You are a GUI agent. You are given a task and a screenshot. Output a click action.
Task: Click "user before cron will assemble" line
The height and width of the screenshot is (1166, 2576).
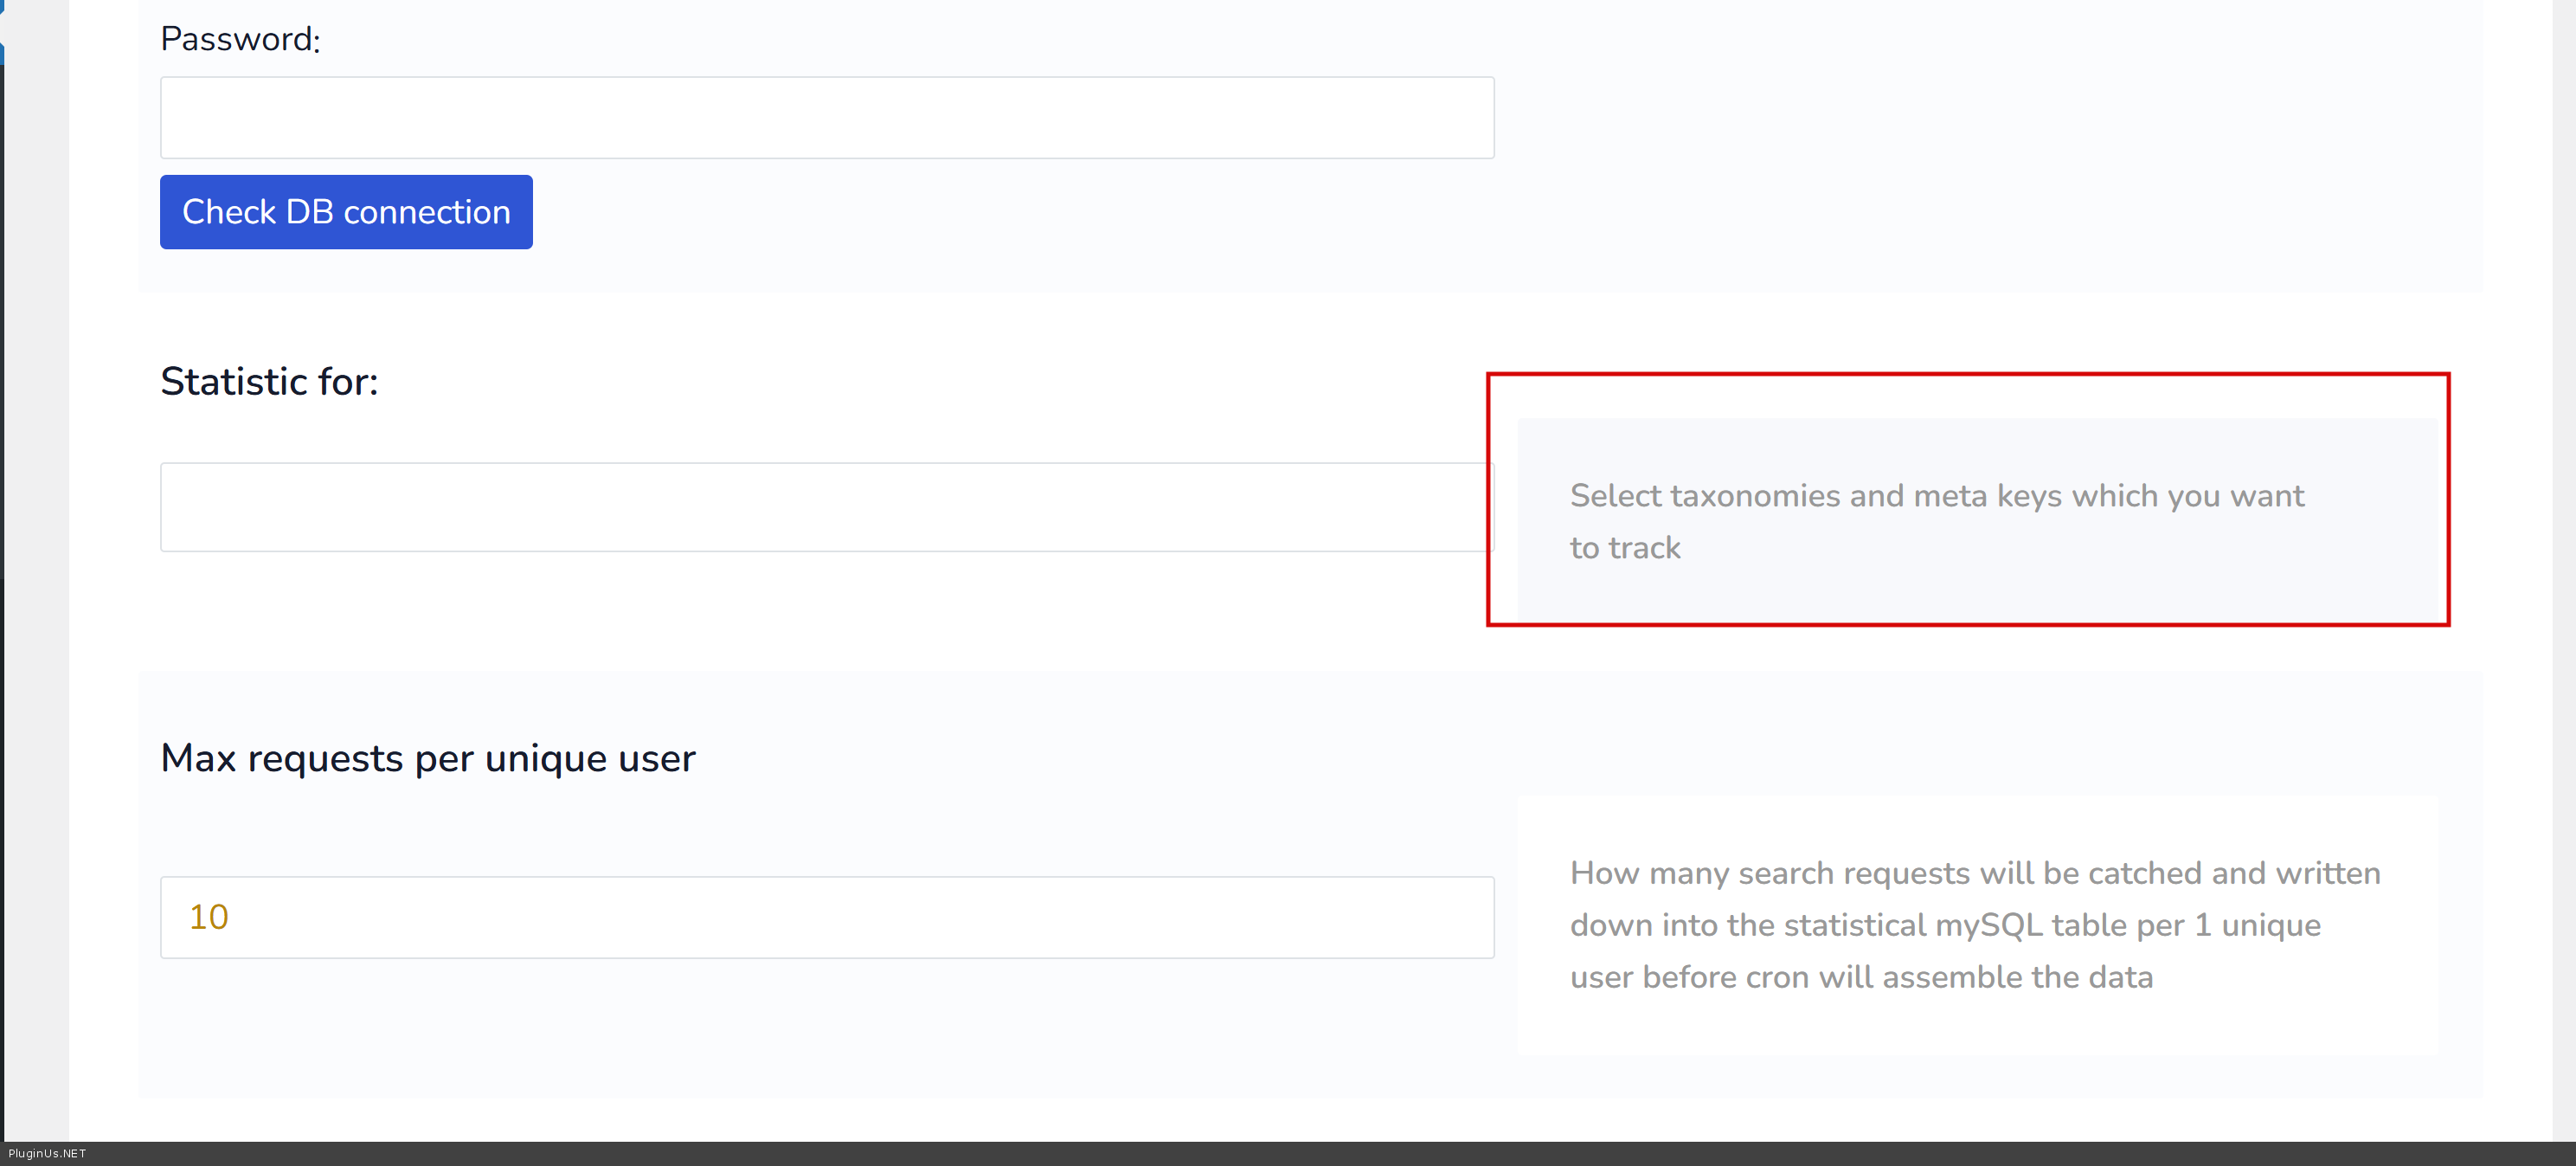(1860, 977)
